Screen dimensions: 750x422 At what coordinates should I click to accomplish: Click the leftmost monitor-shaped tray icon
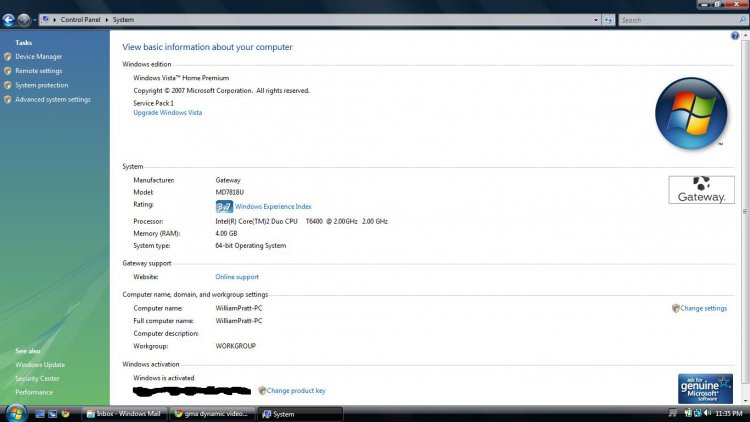pos(673,413)
